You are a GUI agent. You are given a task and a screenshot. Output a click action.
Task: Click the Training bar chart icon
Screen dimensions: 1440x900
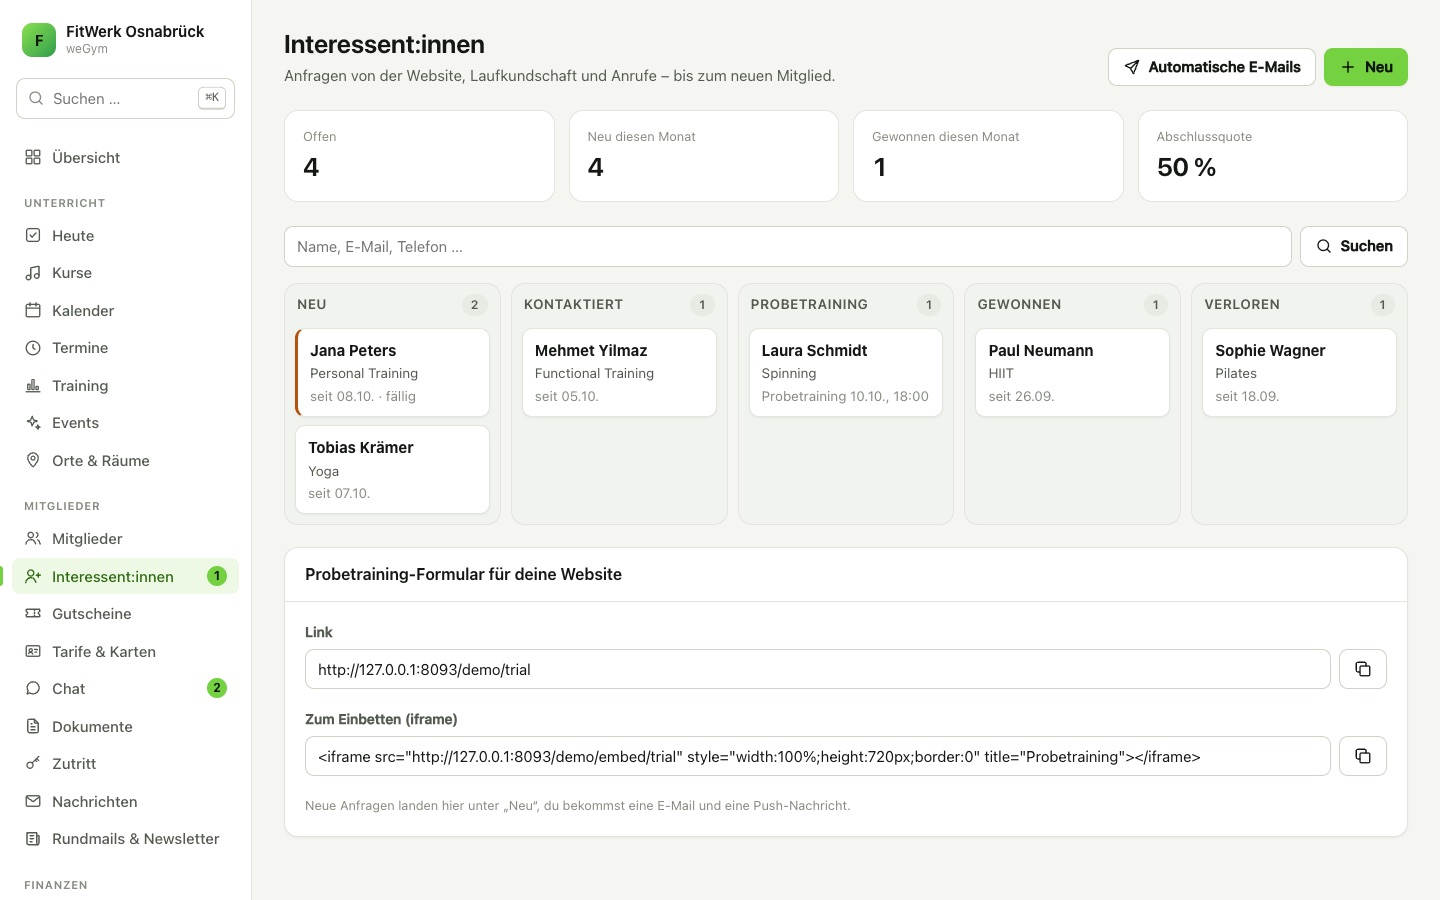point(33,385)
